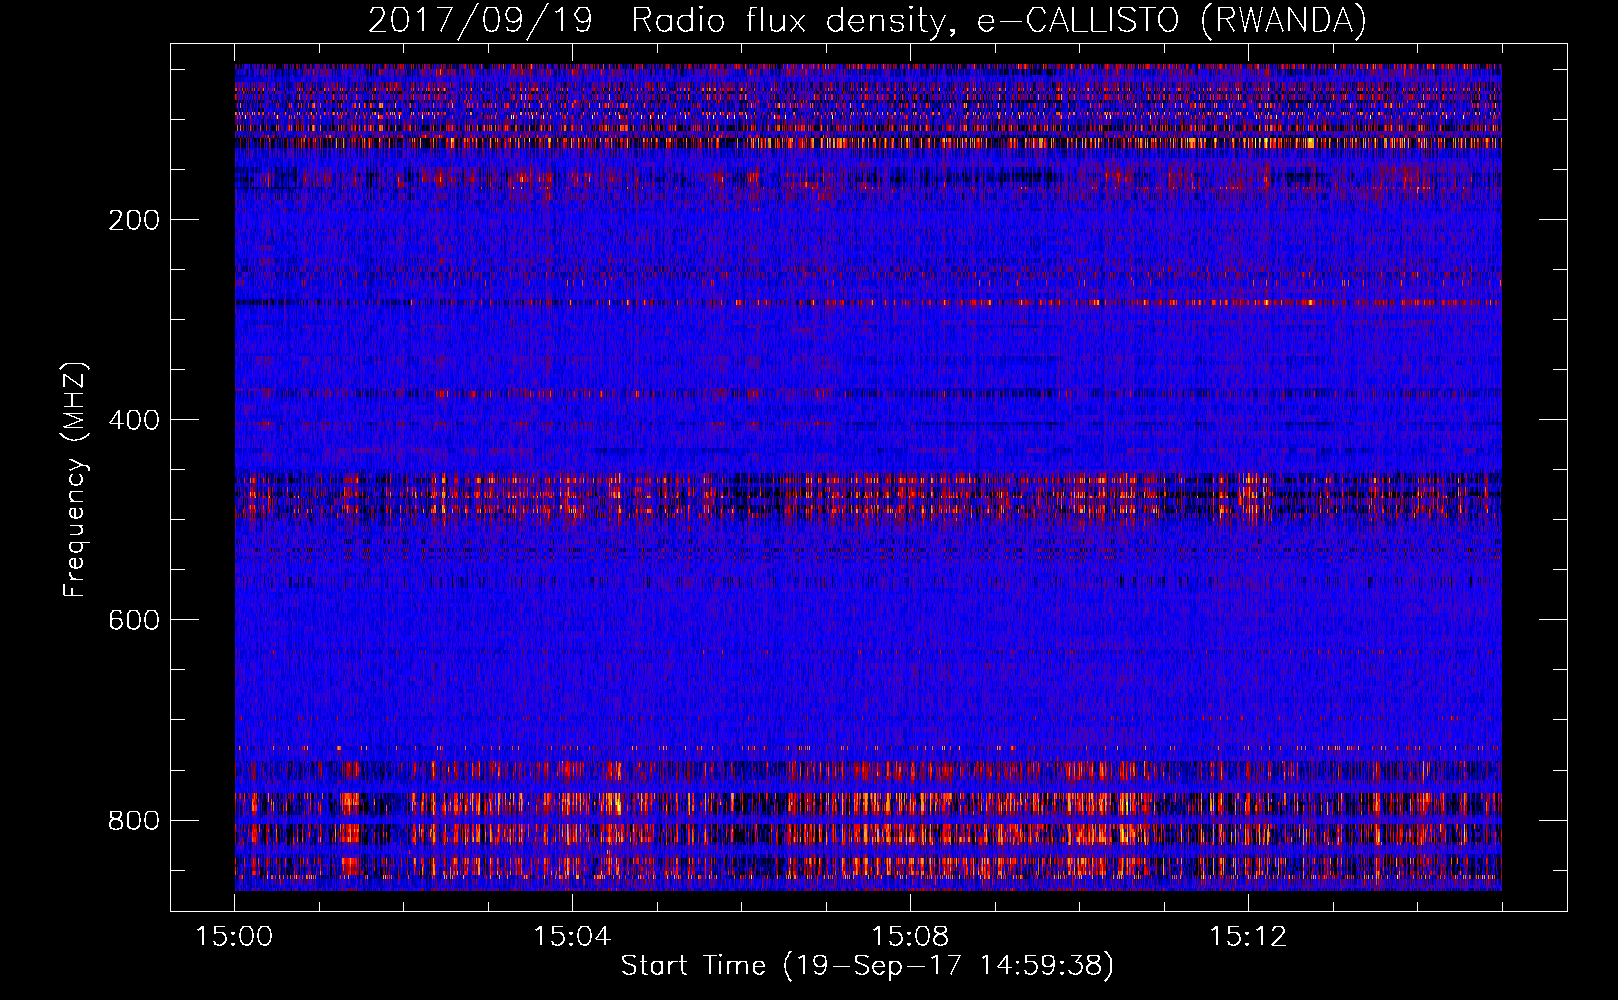The width and height of the screenshot is (1618, 1000).
Task: Click the 15:04 time tick label
Action: [x=572, y=937]
